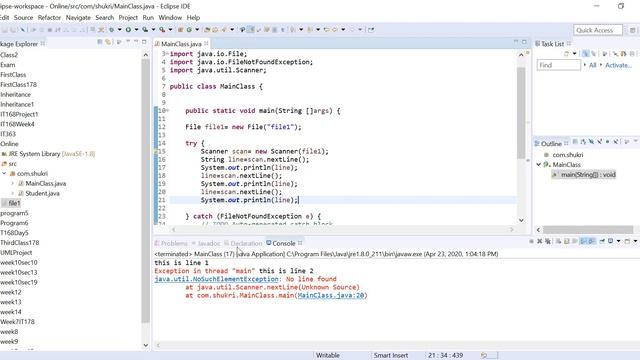The image size is (640, 360).
Task: Click the Activate... link in Task List
Action: 618,65
